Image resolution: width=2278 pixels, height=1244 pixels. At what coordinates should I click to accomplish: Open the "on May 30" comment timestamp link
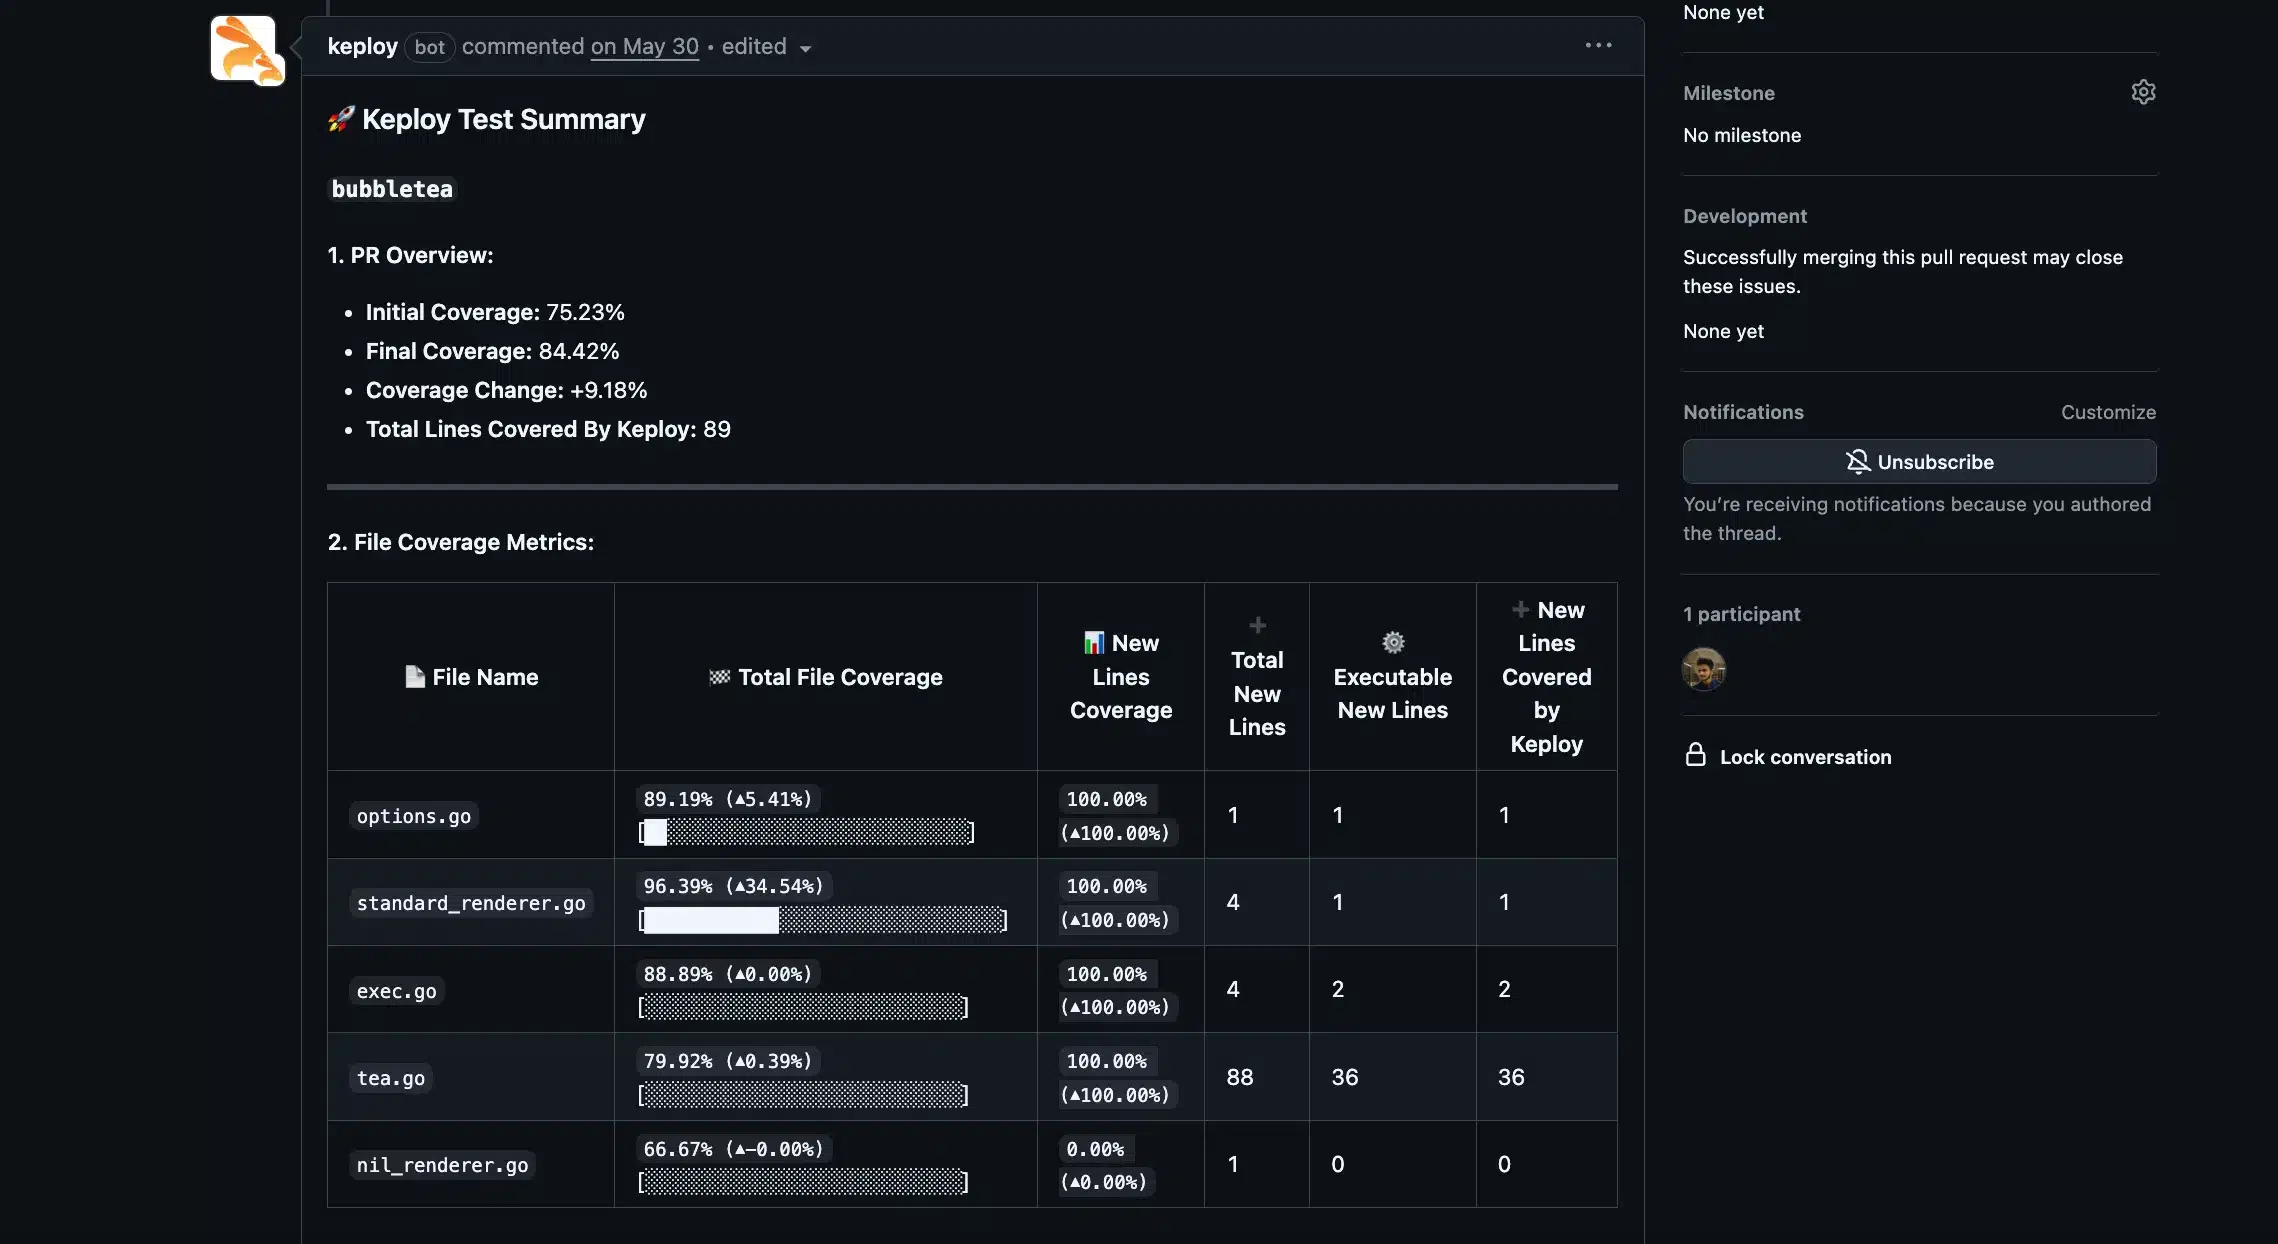[644, 46]
